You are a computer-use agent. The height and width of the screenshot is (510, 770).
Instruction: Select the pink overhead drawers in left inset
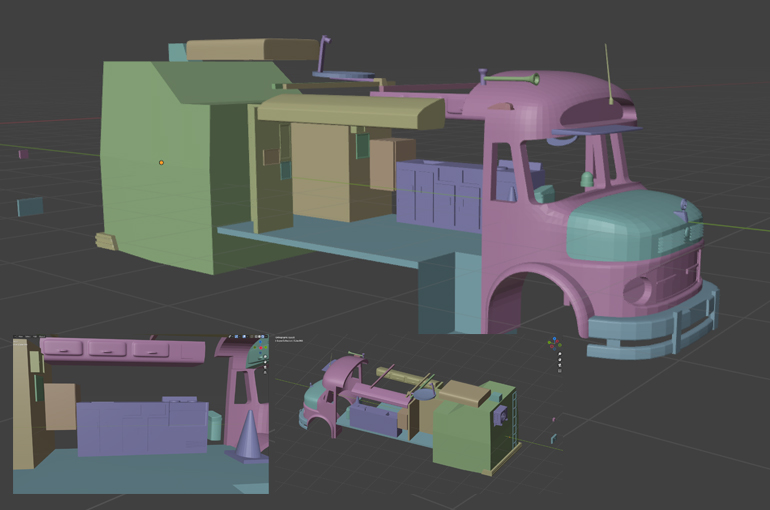pos(123,349)
